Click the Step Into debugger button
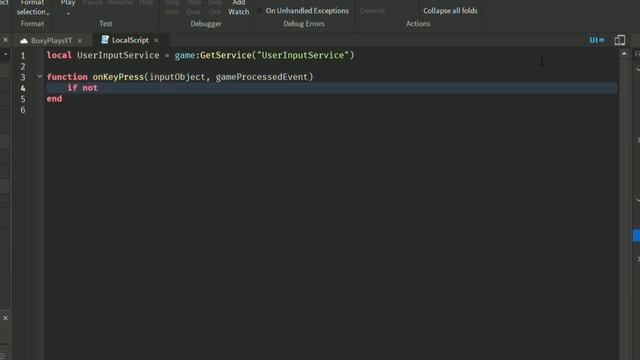640x360 pixels. coord(172,7)
